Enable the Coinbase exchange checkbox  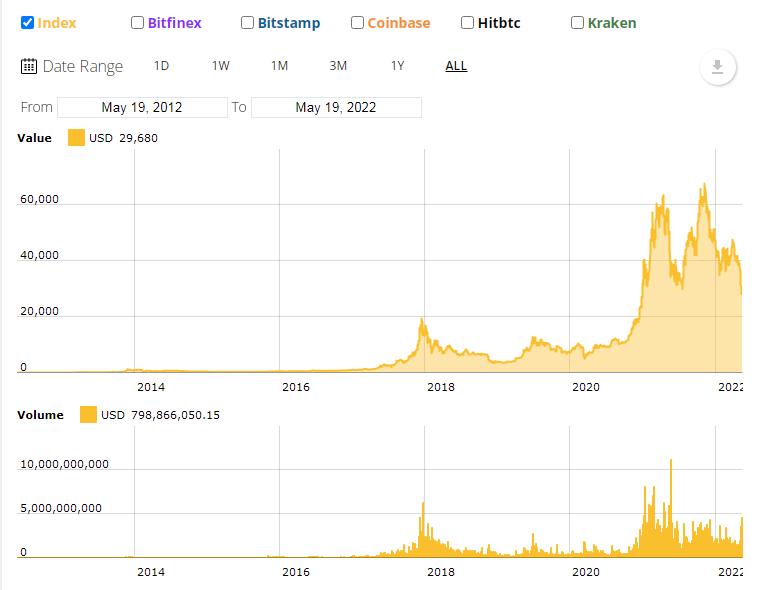[x=357, y=22]
